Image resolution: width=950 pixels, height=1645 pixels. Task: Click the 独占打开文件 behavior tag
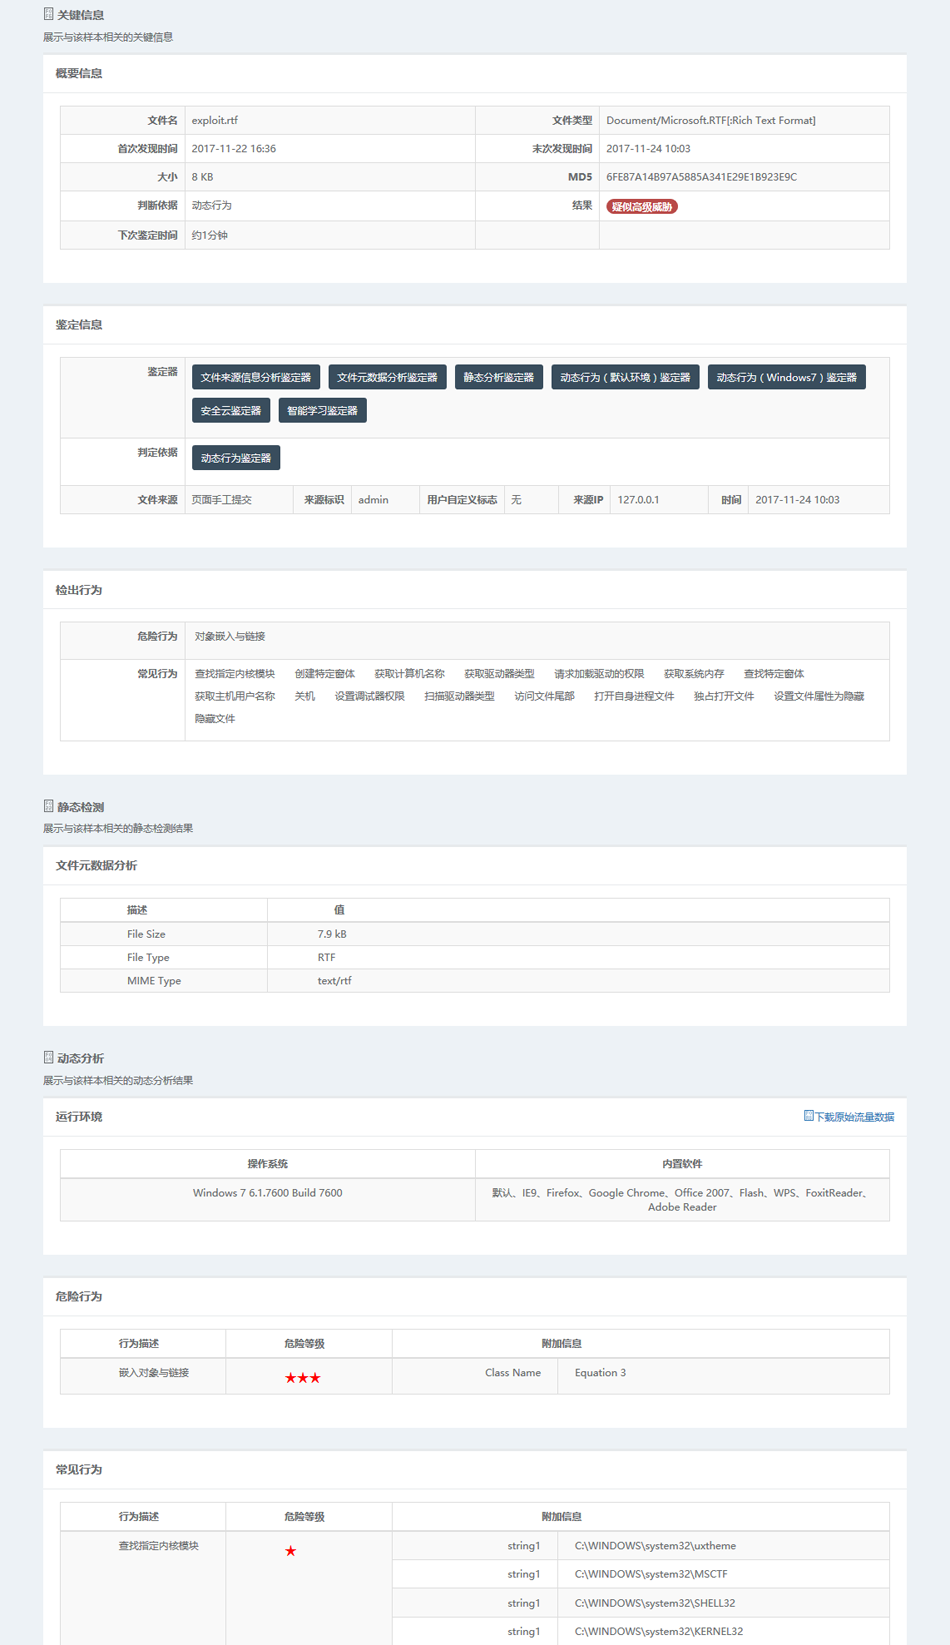point(724,696)
